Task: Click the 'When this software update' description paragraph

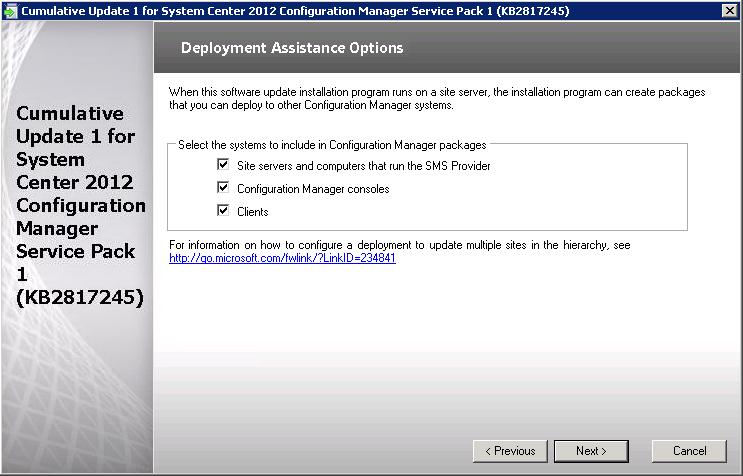Action: tap(437, 98)
